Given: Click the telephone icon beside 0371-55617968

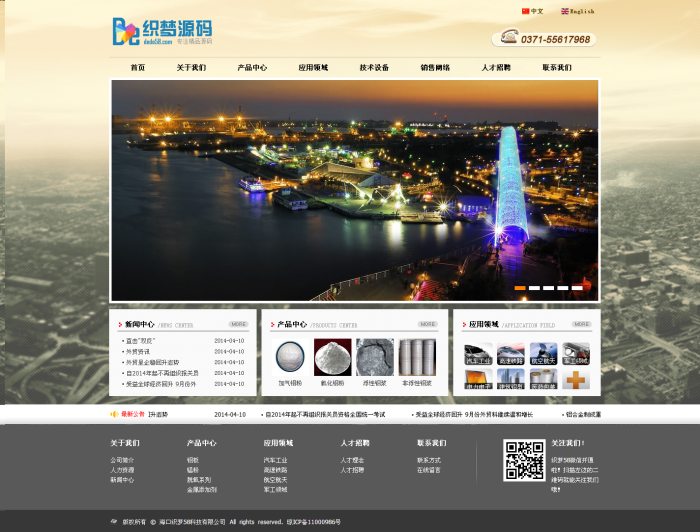Looking at the screenshot, I should [x=509, y=36].
